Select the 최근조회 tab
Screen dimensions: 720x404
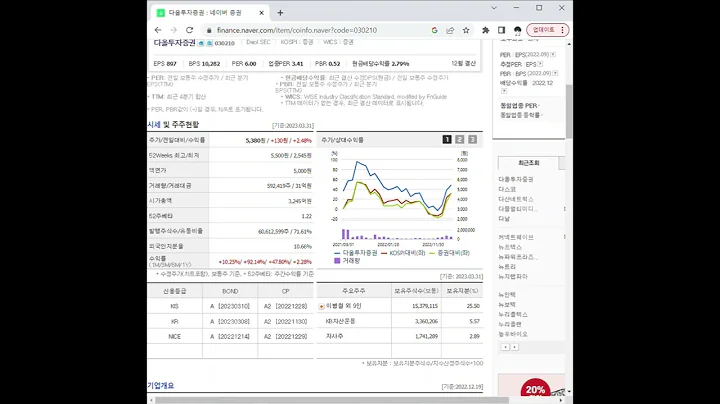coord(529,163)
